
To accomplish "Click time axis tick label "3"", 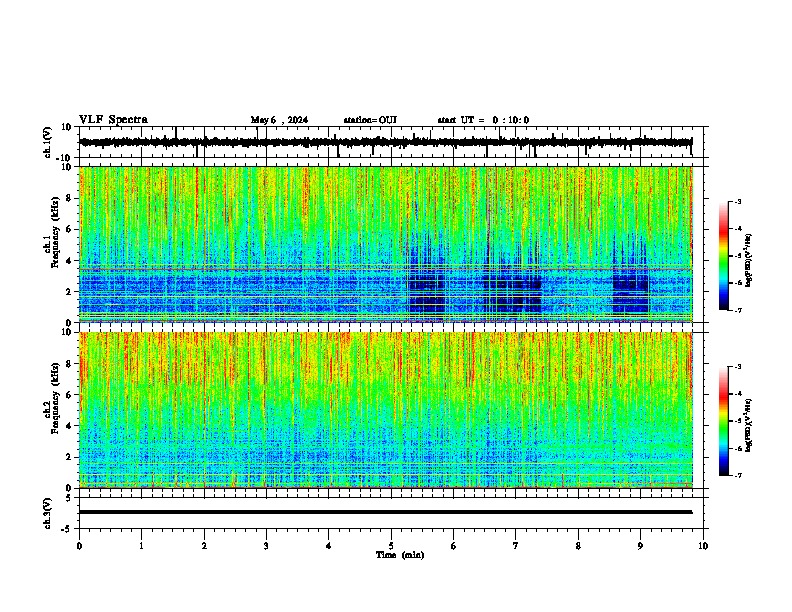I will tap(266, 546).
